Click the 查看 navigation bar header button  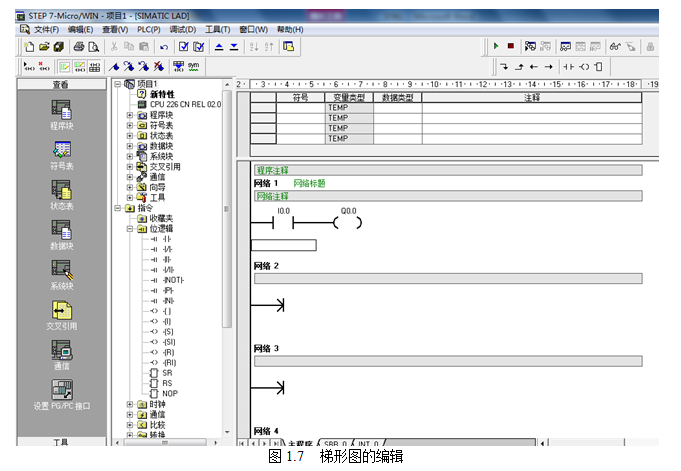(x=61, y=85)
